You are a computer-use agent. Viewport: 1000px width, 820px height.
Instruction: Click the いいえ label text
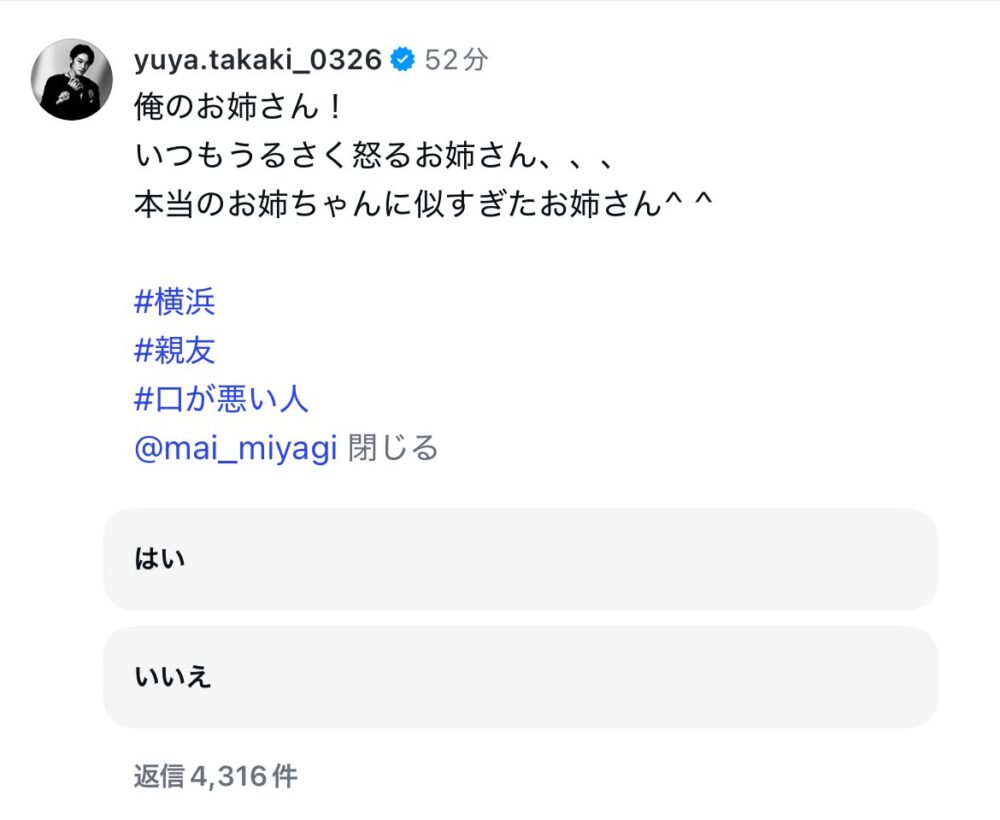coord(173,677)
